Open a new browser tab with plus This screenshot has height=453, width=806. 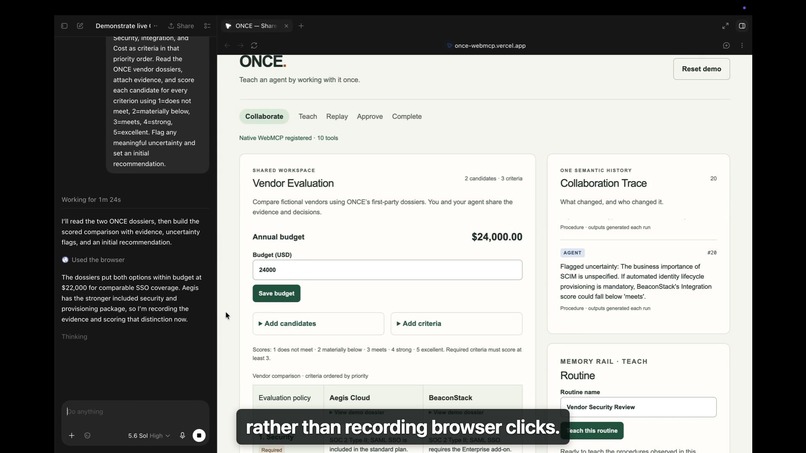[x=301, y=26]
